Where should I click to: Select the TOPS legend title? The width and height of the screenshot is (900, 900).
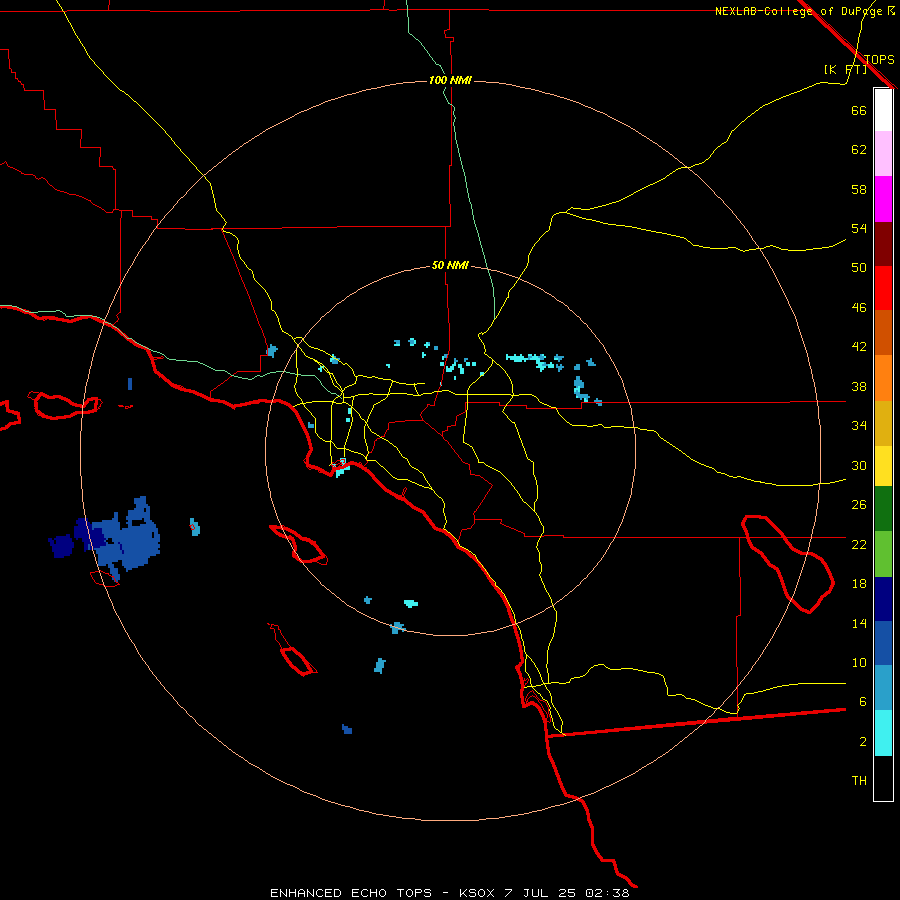coord(879,59)
